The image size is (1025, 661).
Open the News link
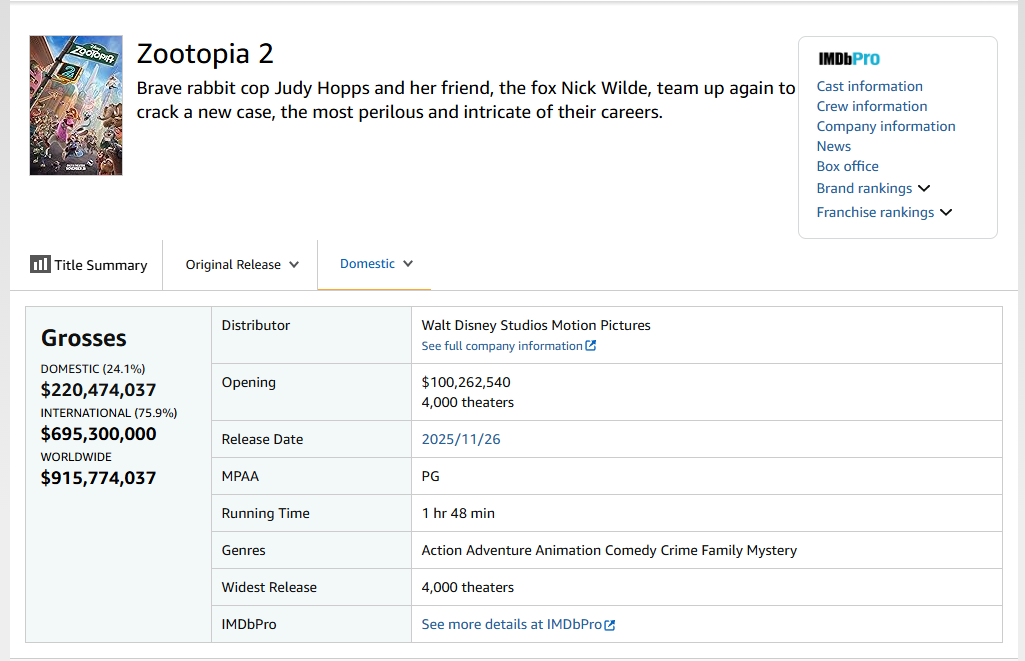coord(833,146)
